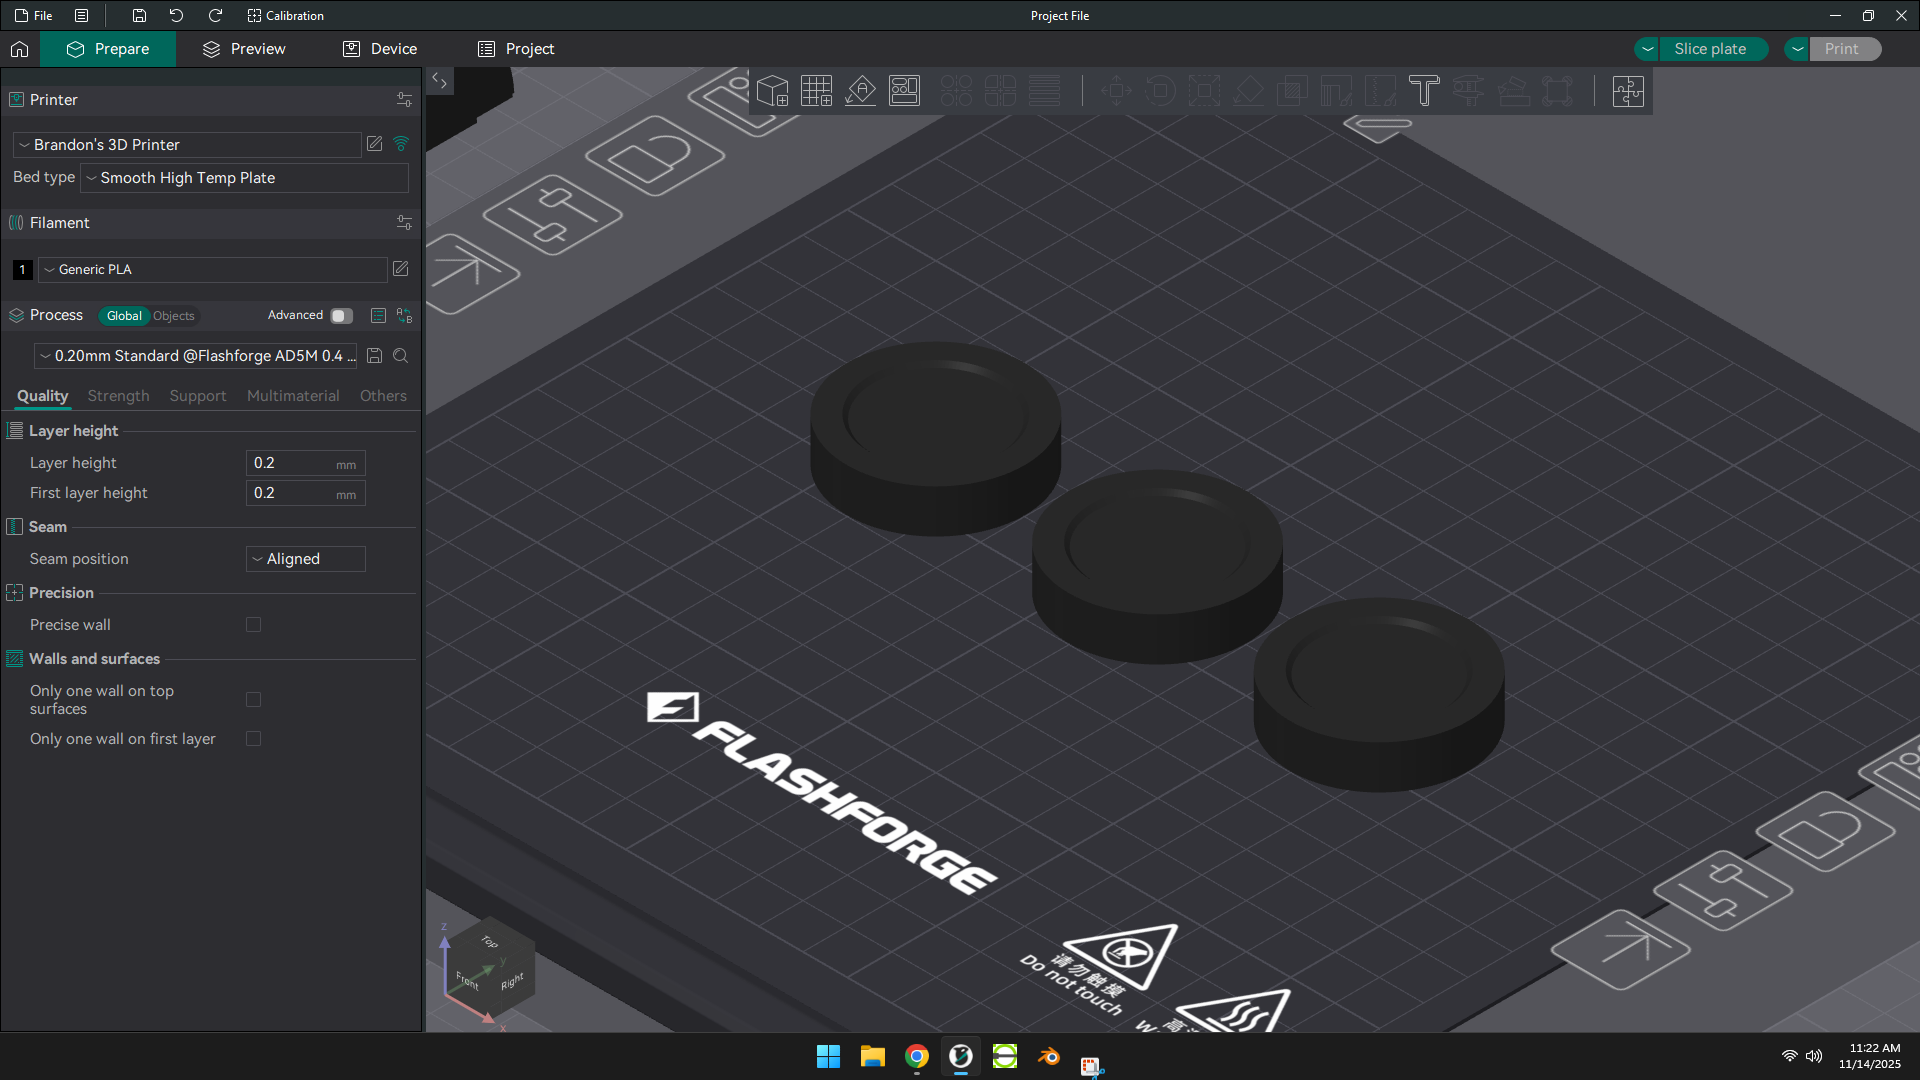
Task: Expand the Generic PLA filament dropdown
Action: pos(212,270)
